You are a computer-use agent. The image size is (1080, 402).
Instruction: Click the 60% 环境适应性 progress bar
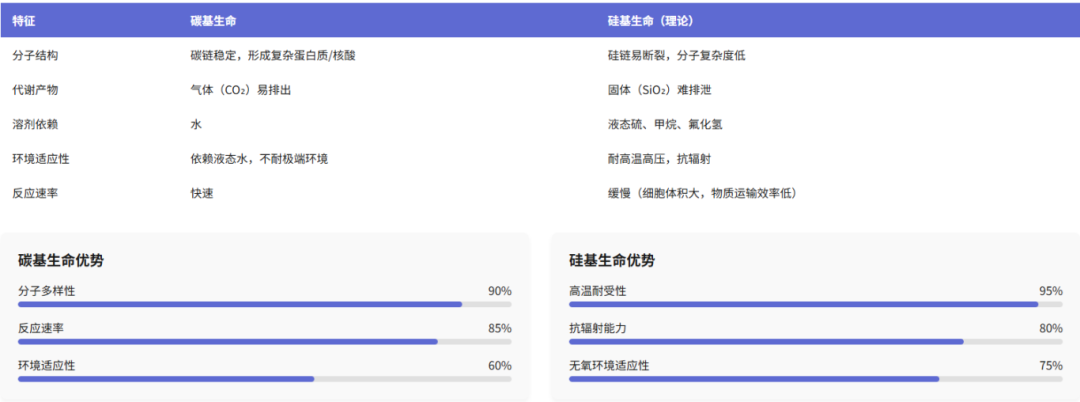[265, 379]
